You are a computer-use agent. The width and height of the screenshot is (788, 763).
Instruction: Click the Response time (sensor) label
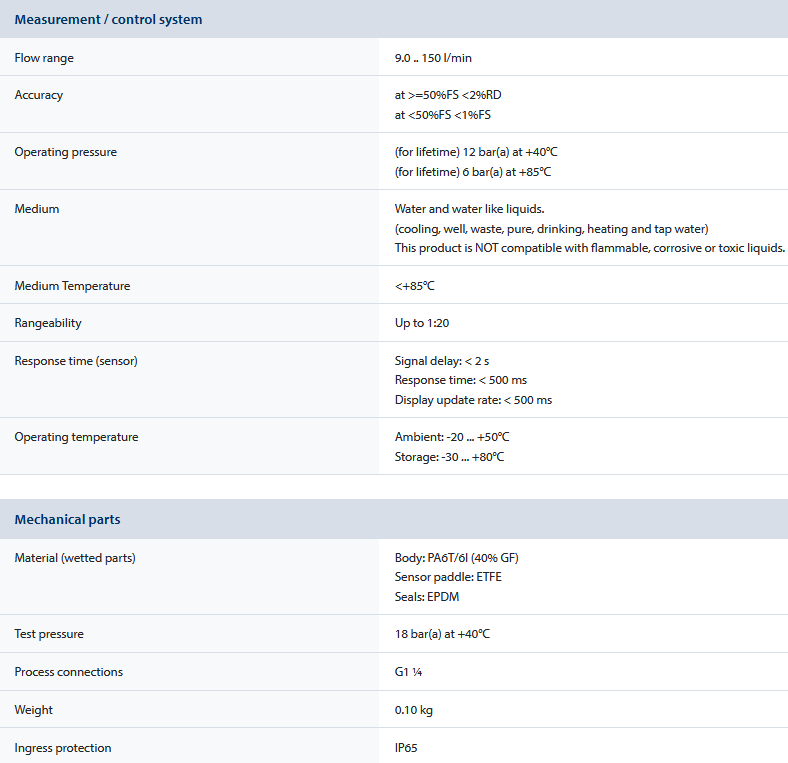(x=76, y=361)
